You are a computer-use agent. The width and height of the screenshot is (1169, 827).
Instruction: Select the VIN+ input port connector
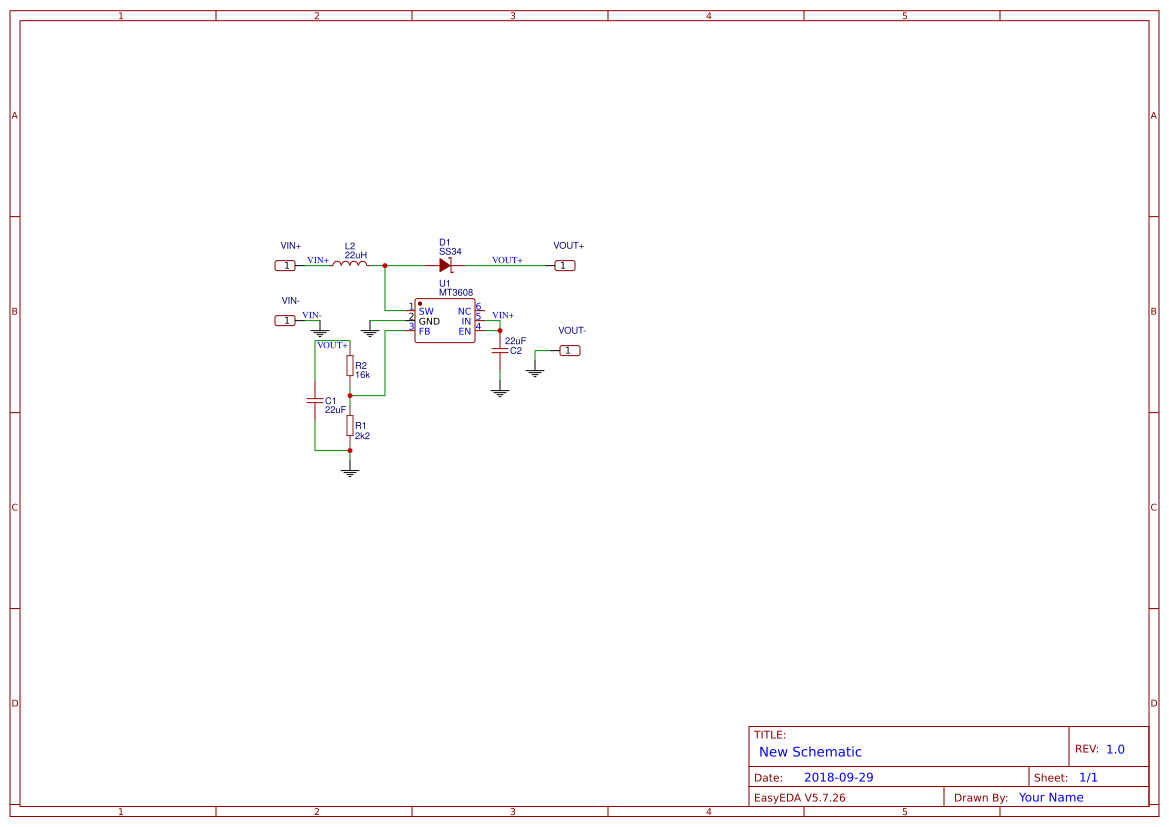285,265
